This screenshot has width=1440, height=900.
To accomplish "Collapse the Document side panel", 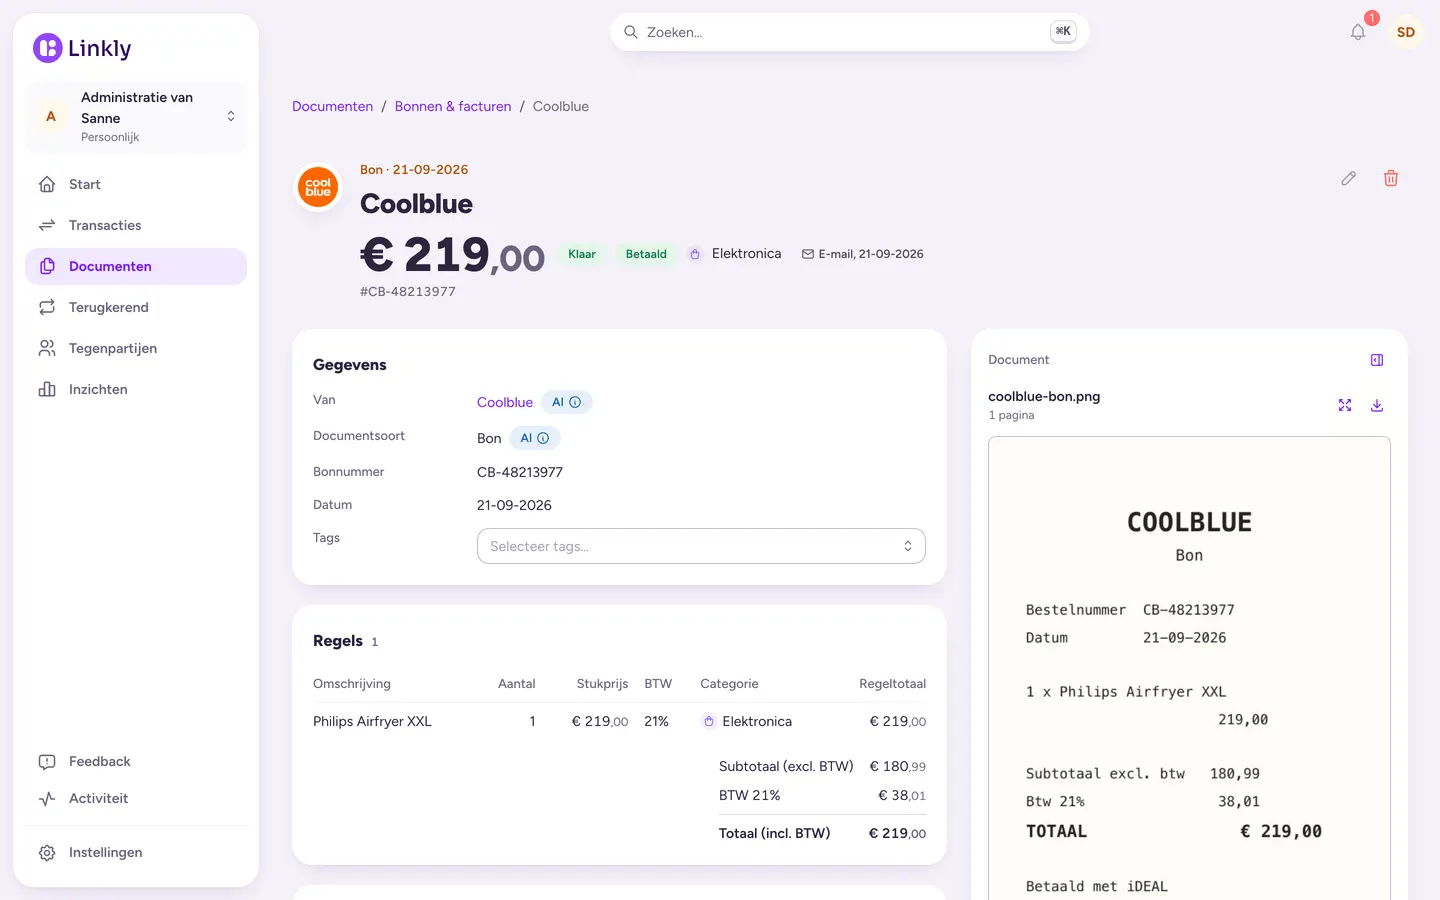I will point(1376,360).
